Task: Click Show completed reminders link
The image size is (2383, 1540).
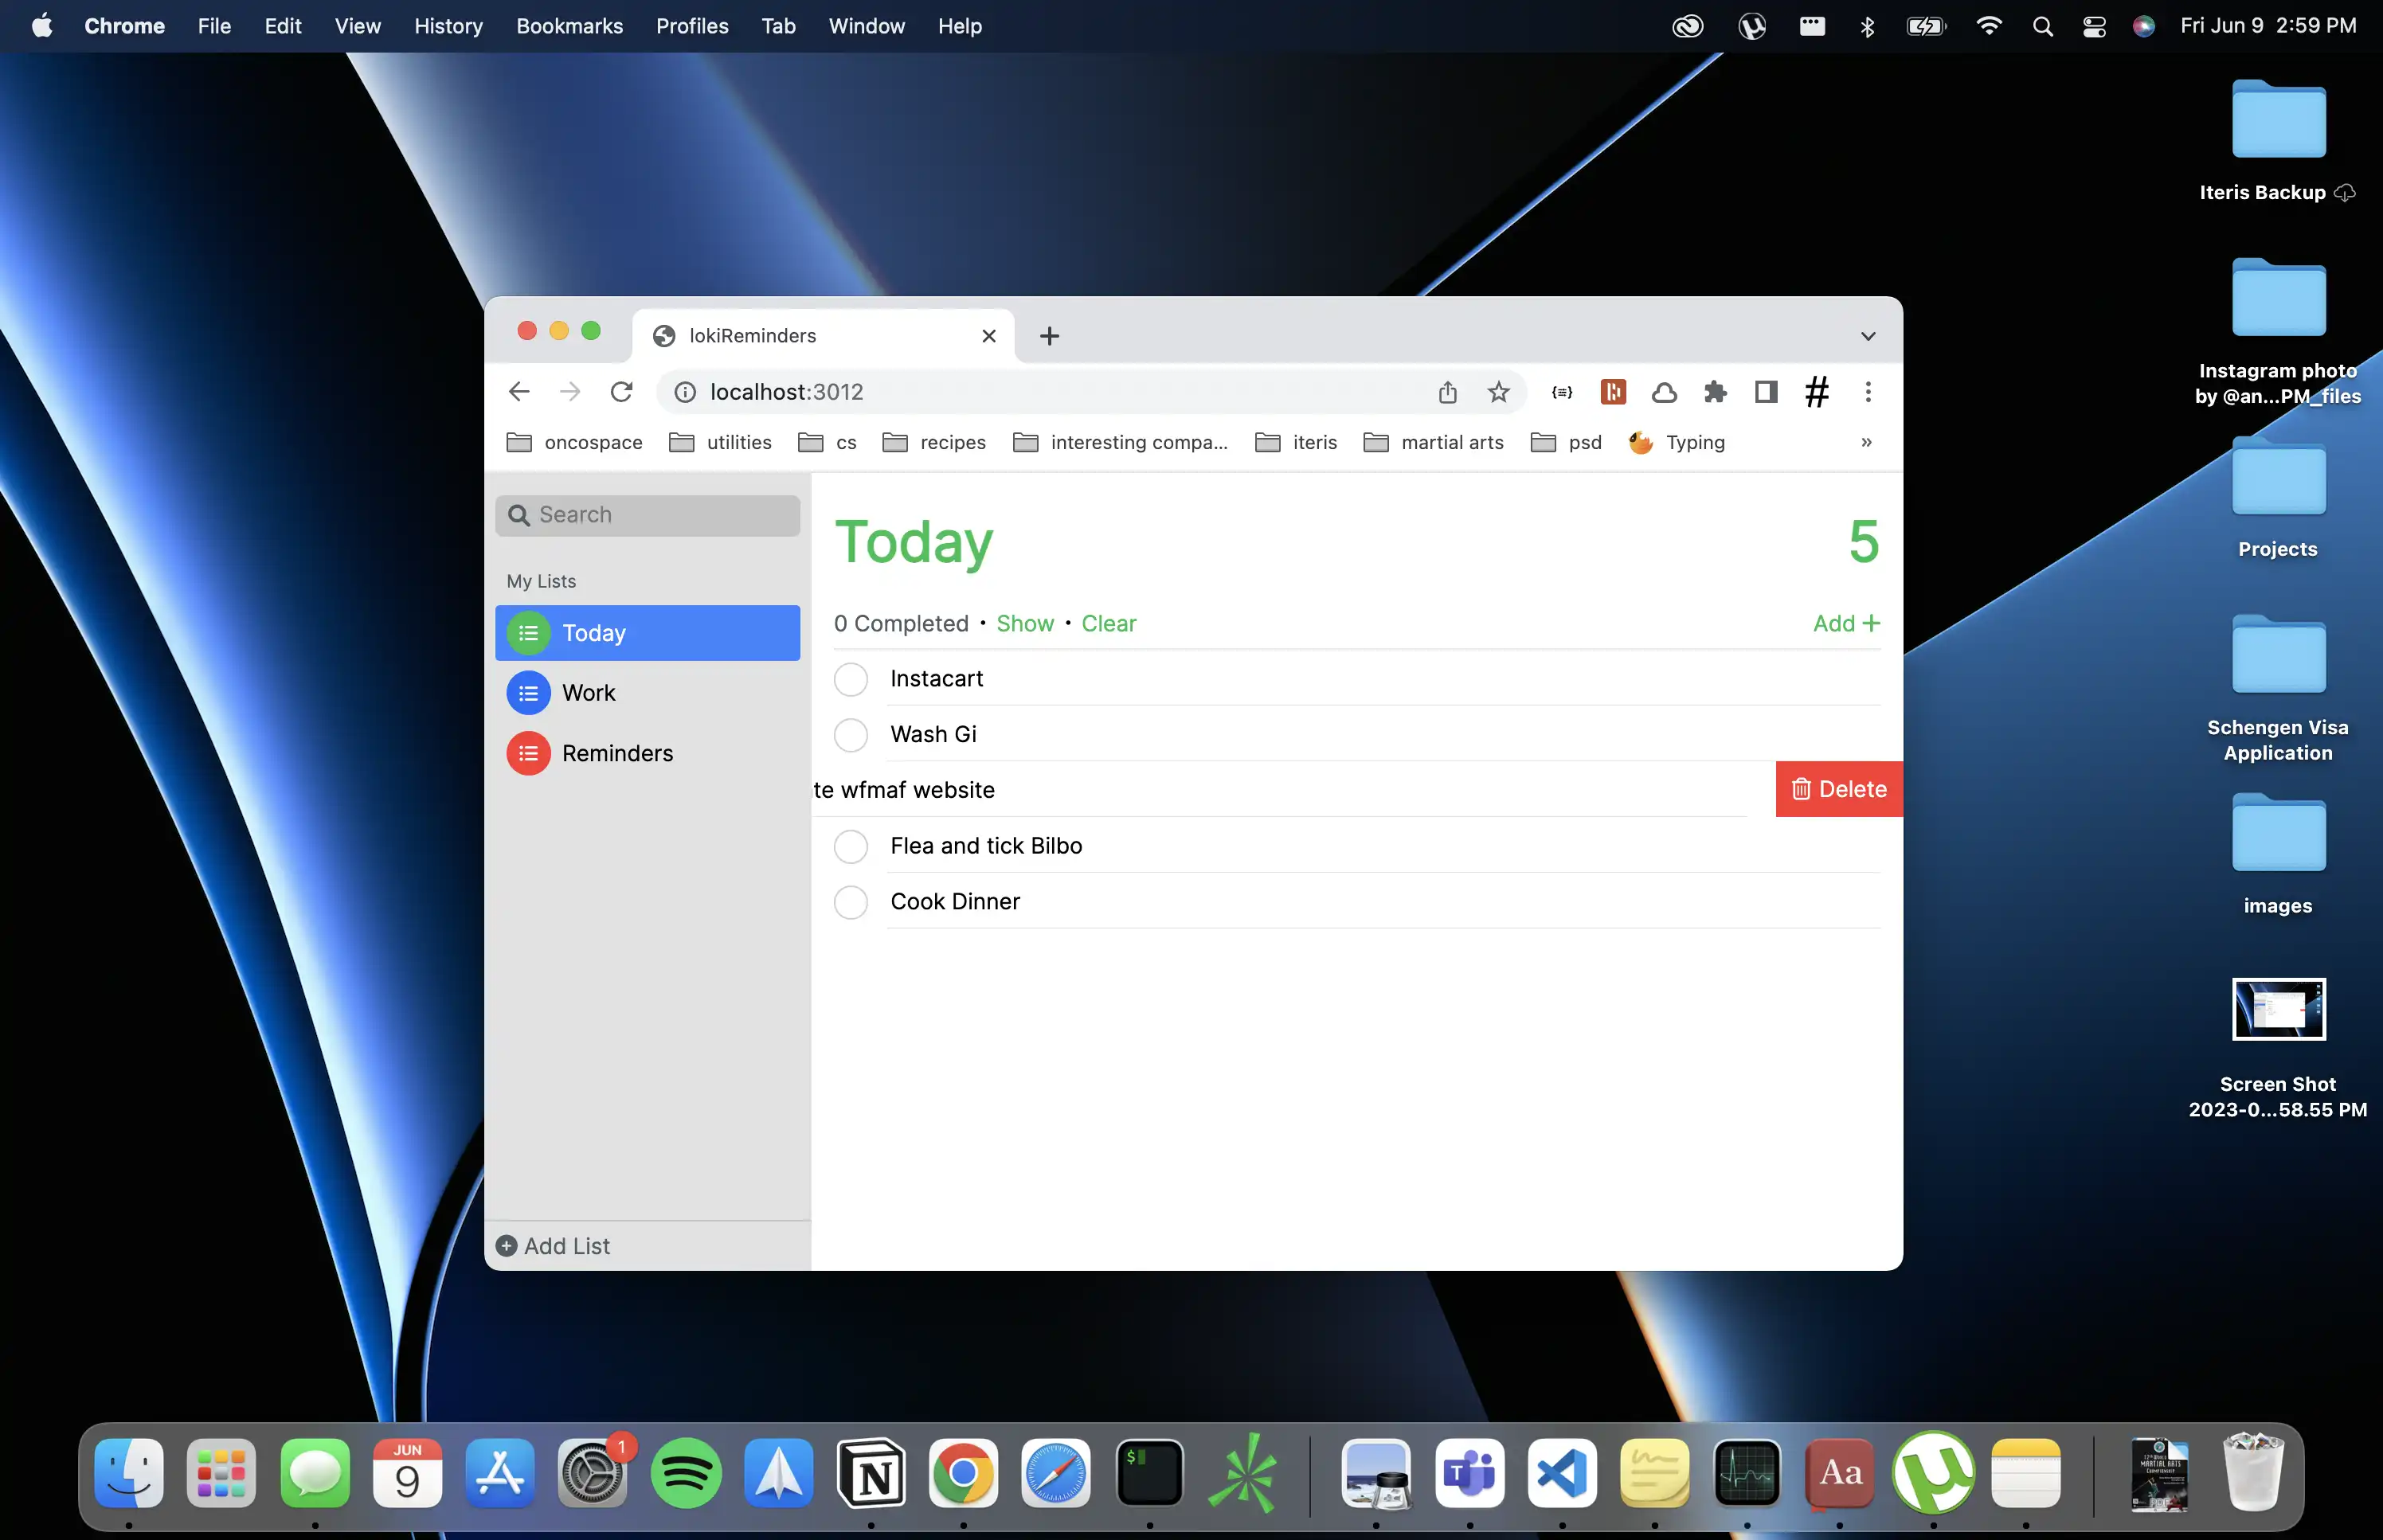Action: (1025, 623)
